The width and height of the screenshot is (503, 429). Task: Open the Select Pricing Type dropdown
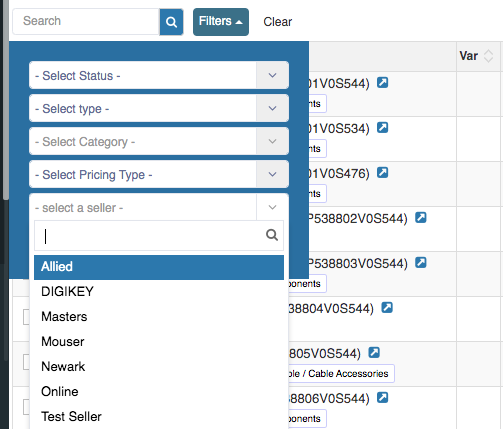159,174
